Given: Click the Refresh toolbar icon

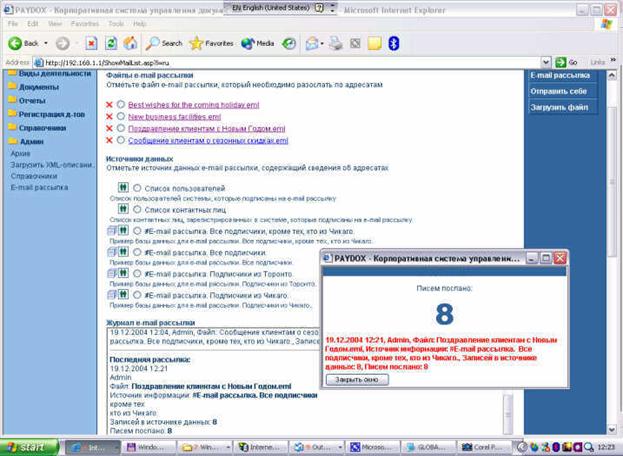Looking at the screenshot, I should pos(111,43).
